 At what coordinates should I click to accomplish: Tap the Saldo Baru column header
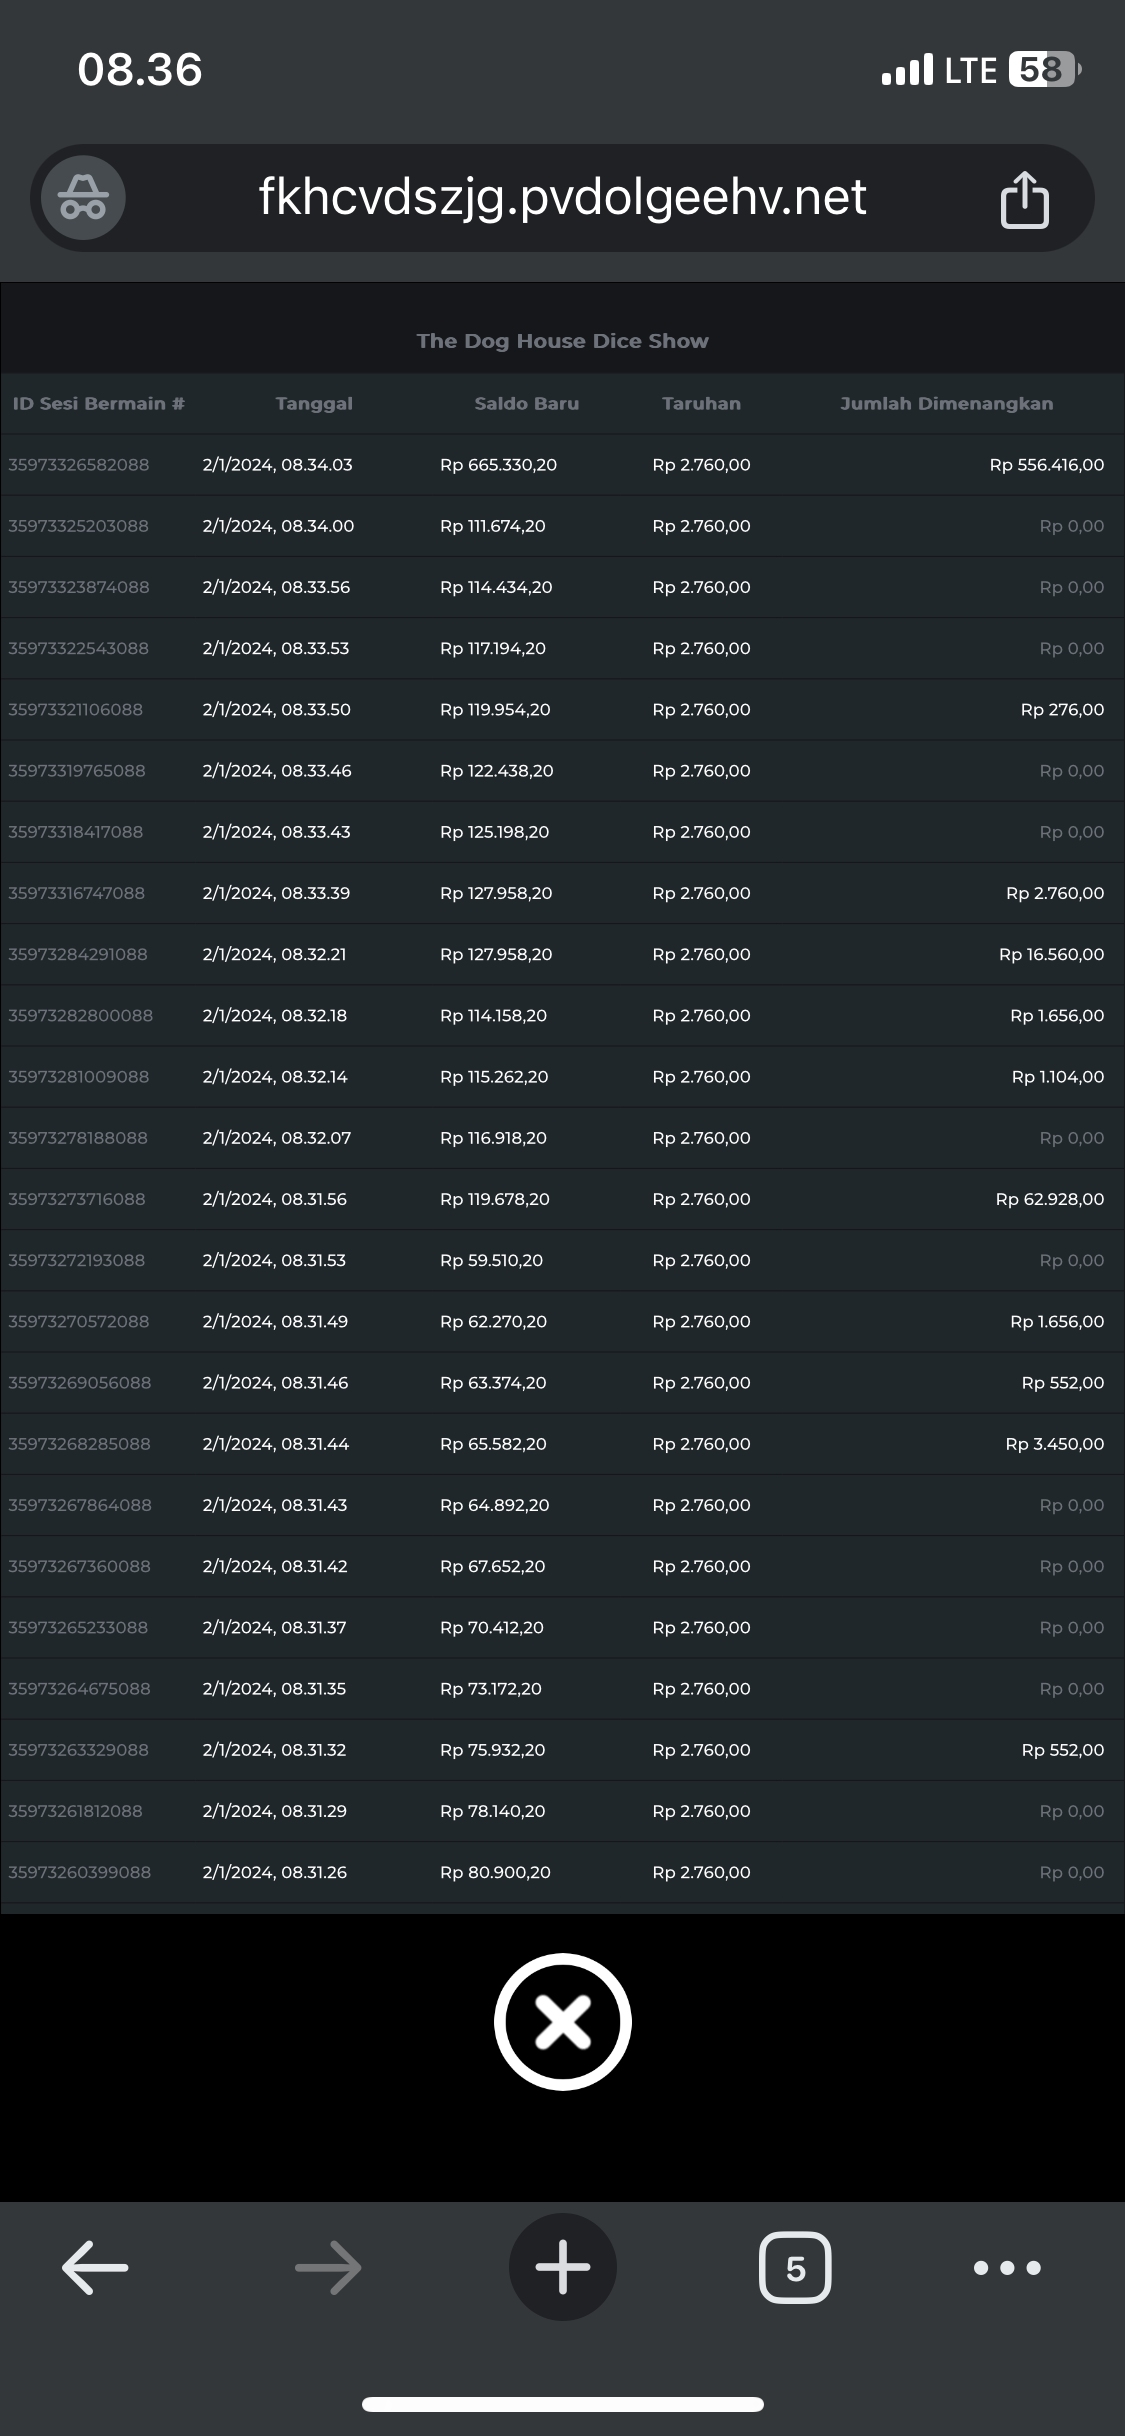coord(526,404)
